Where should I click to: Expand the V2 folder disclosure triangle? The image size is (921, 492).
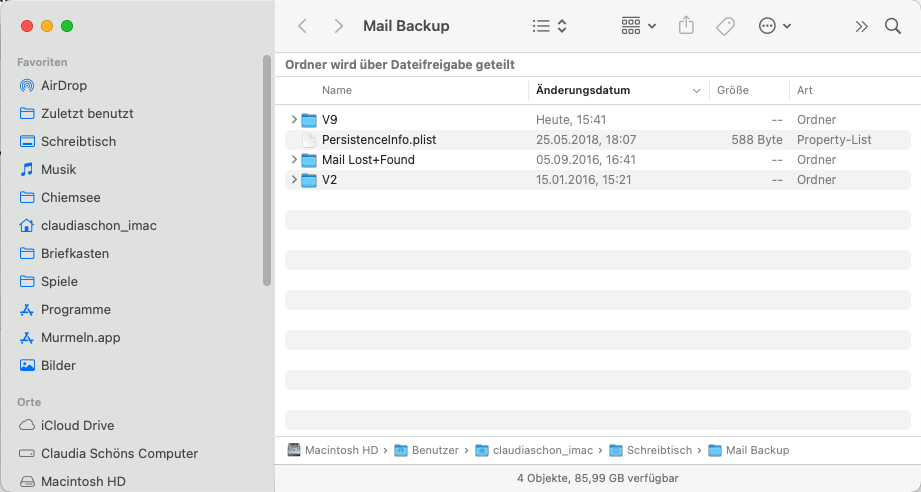(293, 180)
